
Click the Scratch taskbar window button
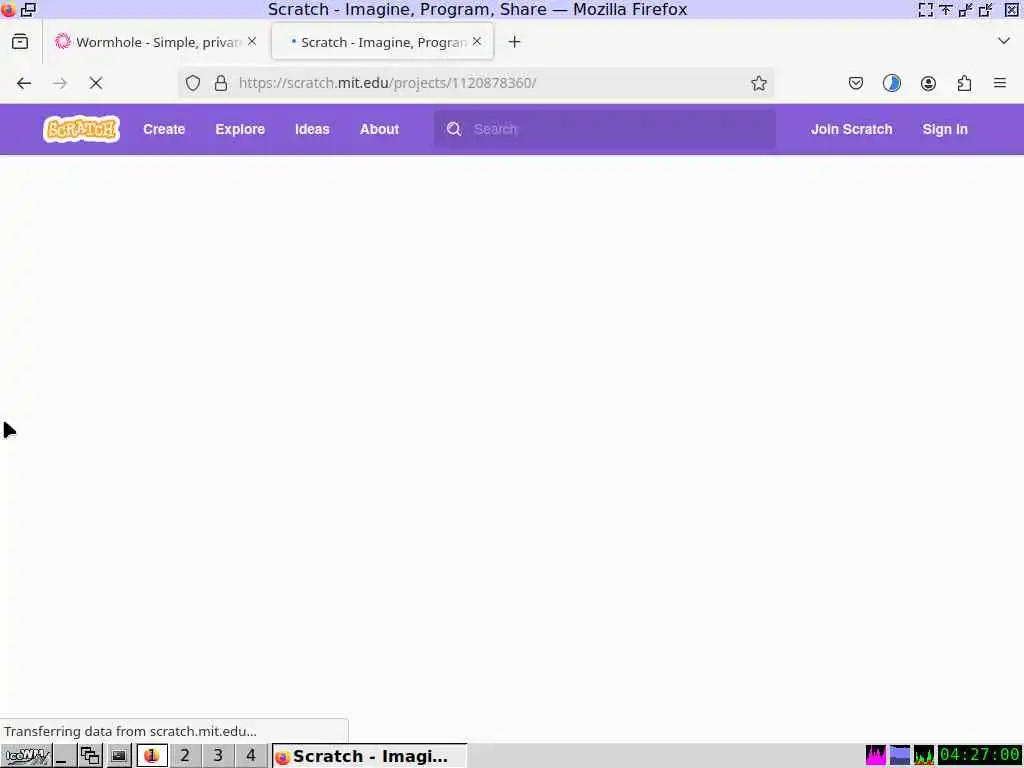(369, 756)
